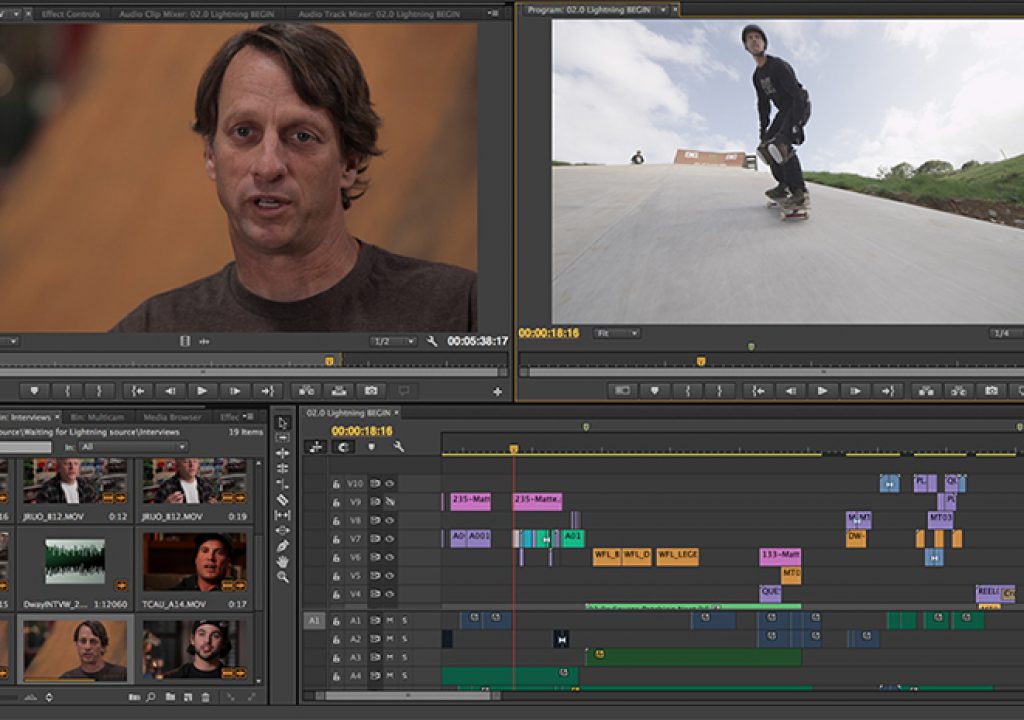Add marker from timeline header
Viewport: 1024px width, 720px height.
coord(372,447)
